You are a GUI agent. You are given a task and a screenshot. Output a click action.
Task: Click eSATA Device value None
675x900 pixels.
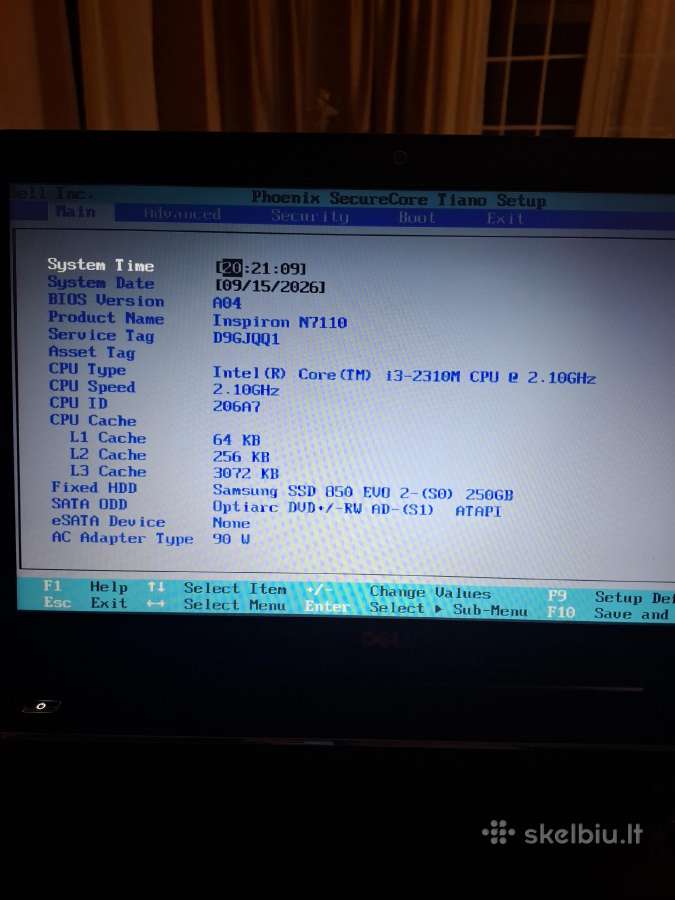point(231,523)
